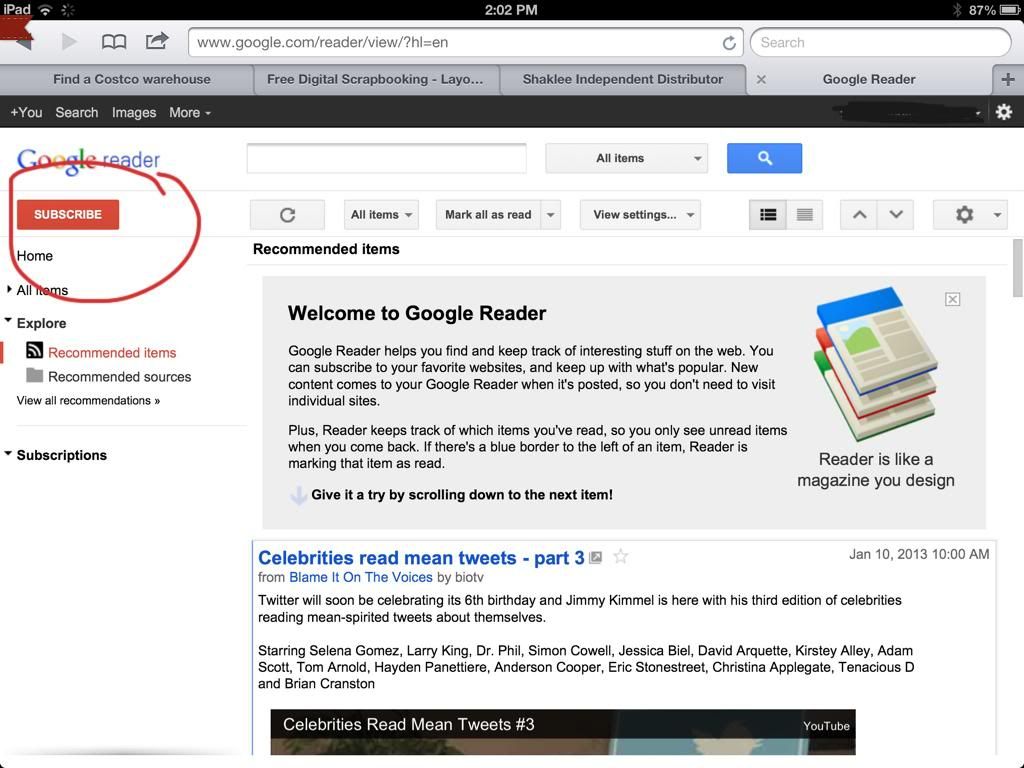Open View all recommendations link
1024x768 pixels.
pyautogui.click(x=88, y=400)
